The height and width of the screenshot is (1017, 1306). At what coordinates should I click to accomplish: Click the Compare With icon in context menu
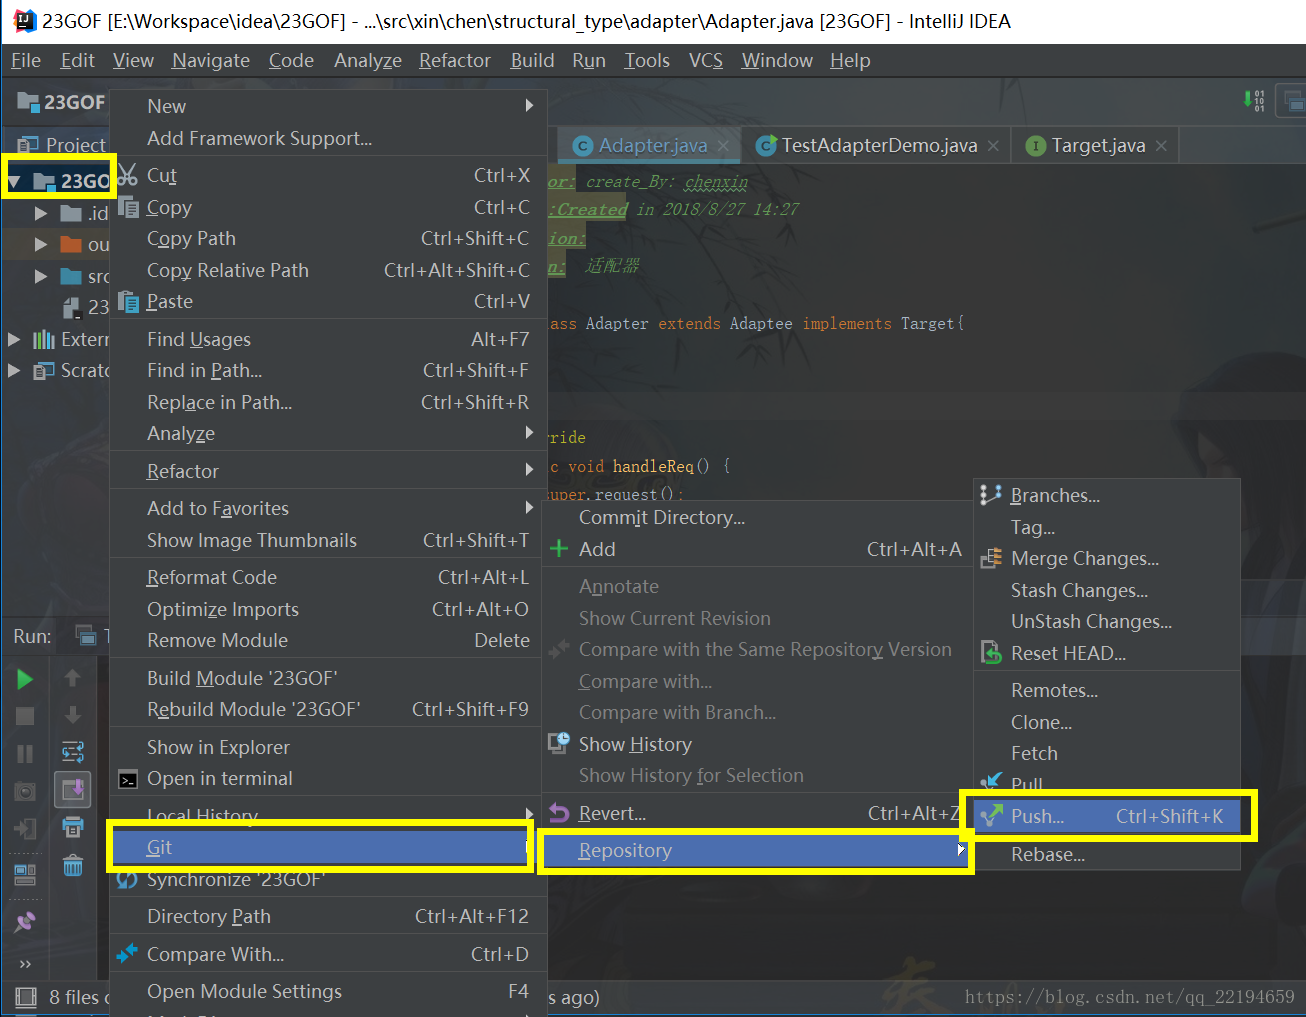pyautogui.click(x=127, y=954)
